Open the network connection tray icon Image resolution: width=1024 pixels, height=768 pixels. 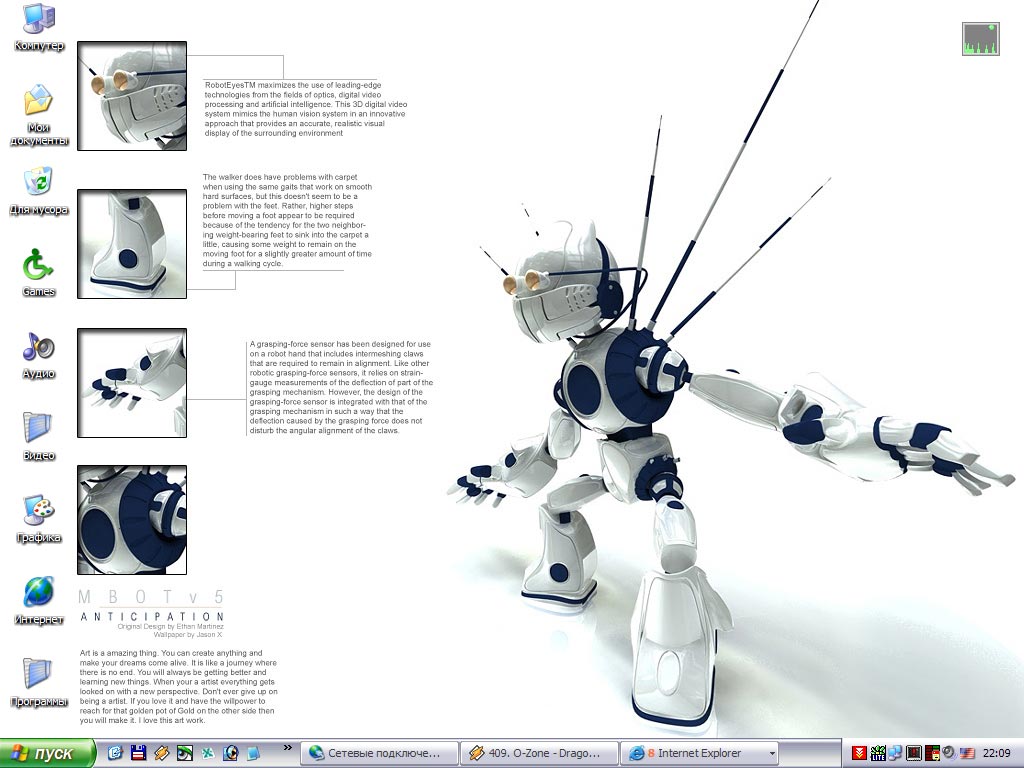pos(895,753)
